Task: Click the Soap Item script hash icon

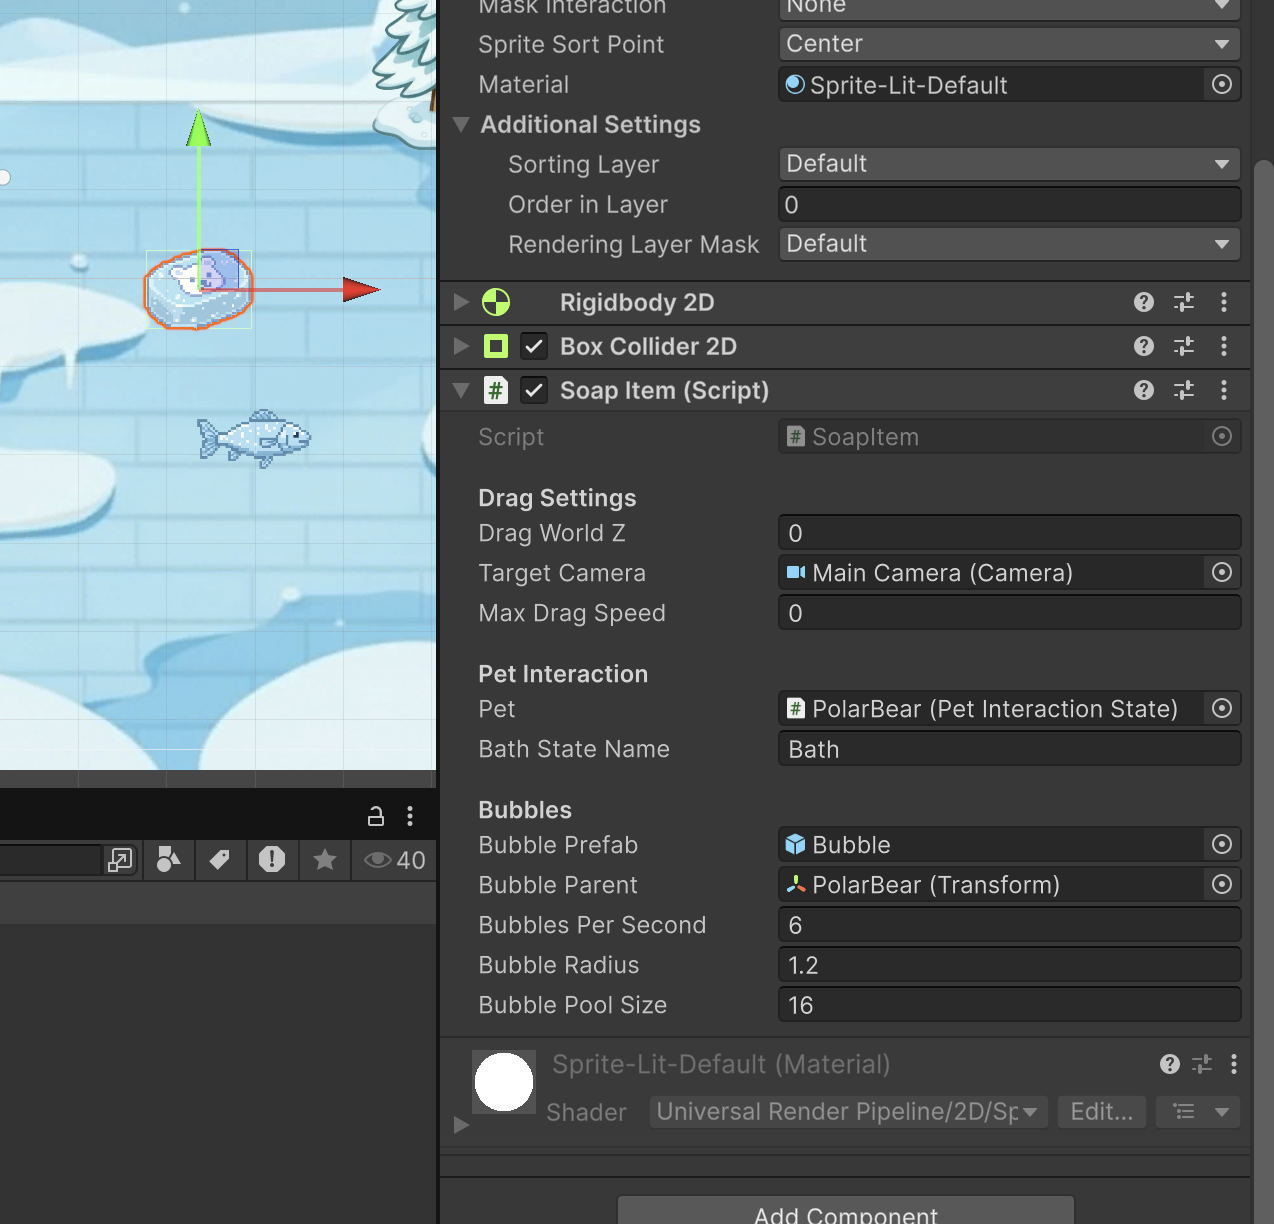Action: 496,390
